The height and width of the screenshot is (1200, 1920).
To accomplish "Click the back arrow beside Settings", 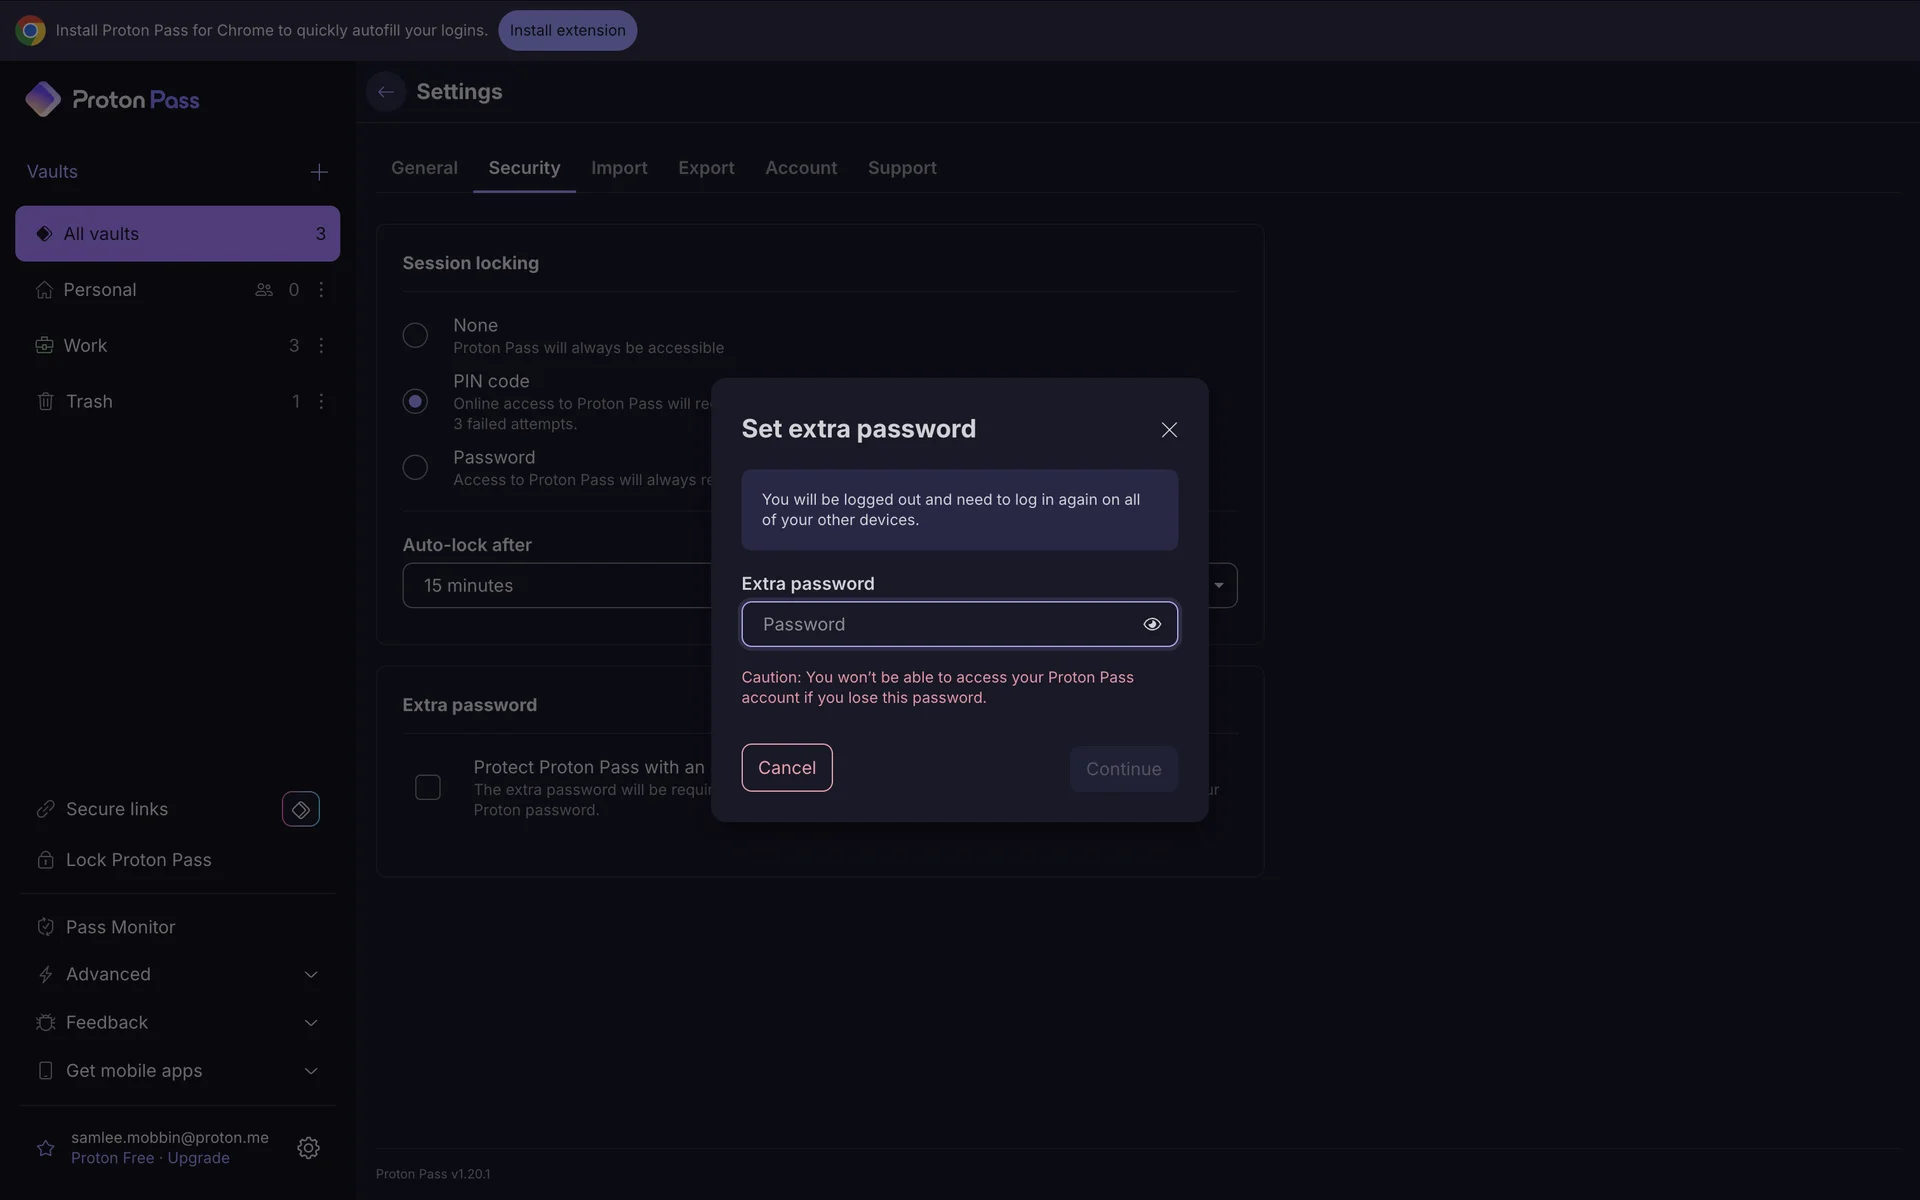I will [385, 92].
